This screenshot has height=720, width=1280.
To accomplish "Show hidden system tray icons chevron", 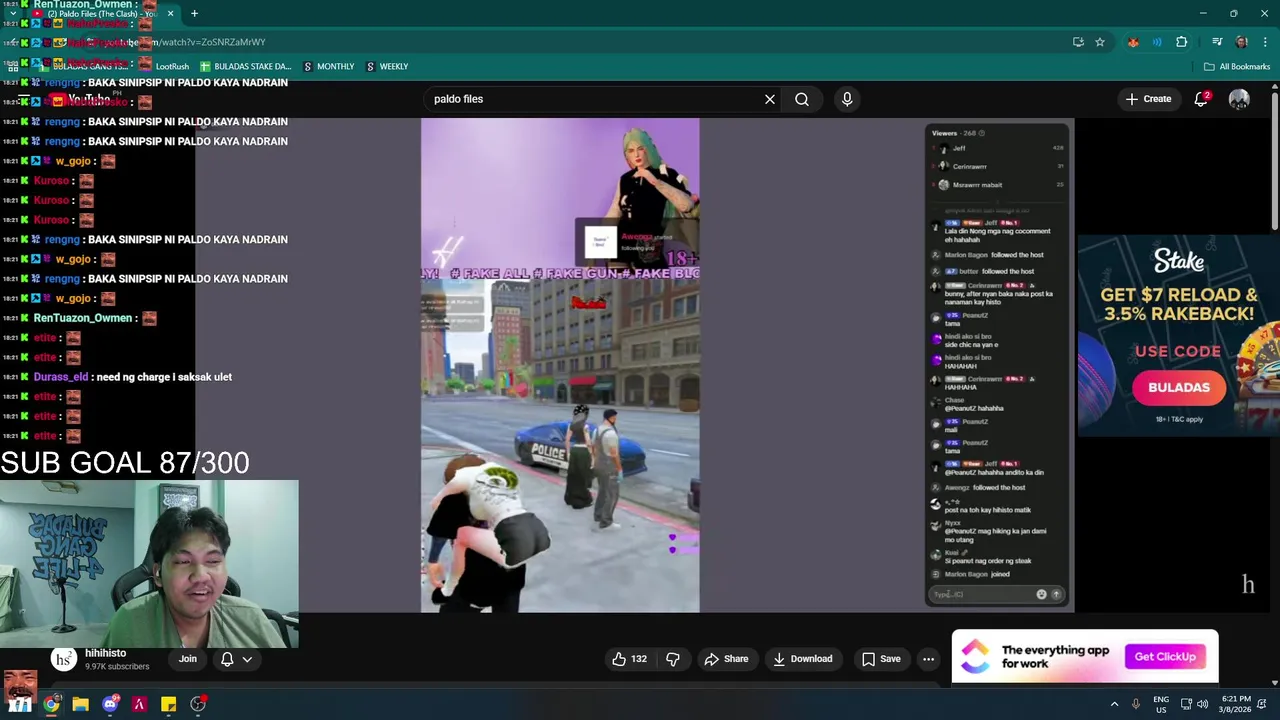I will pos(1114,704).
